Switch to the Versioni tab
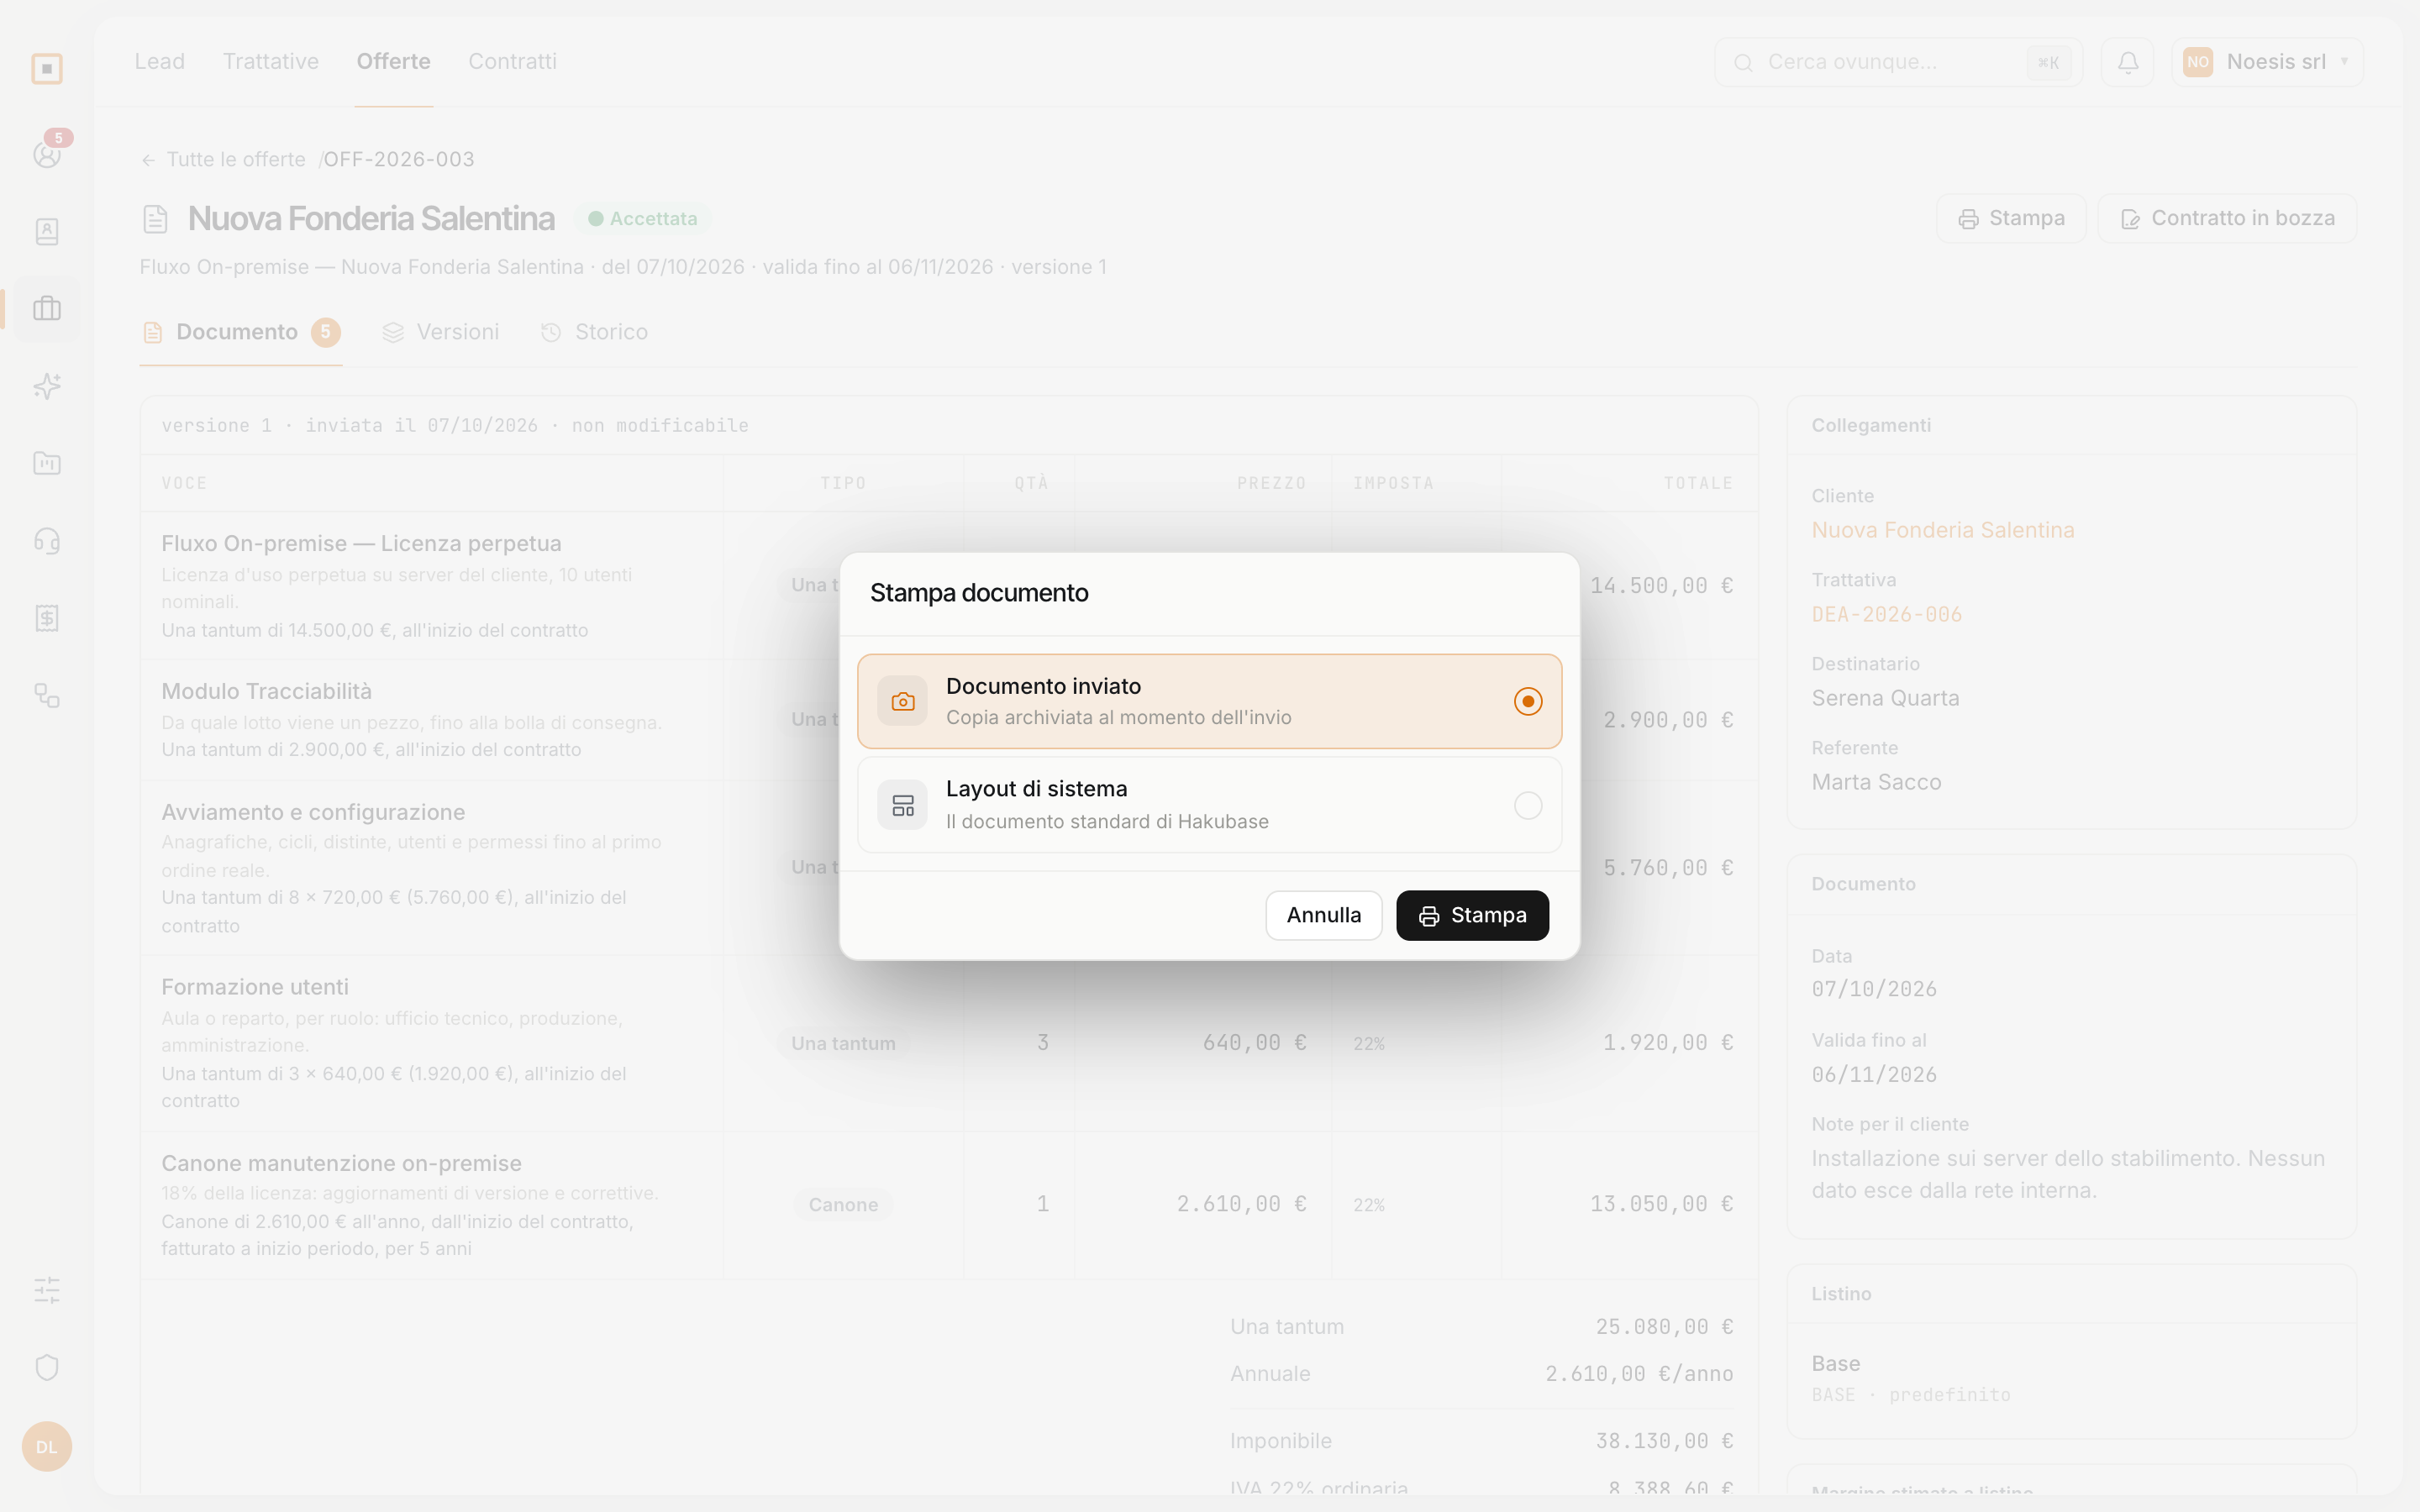Screen dimensions: 2420x1512 coord(441,332)
